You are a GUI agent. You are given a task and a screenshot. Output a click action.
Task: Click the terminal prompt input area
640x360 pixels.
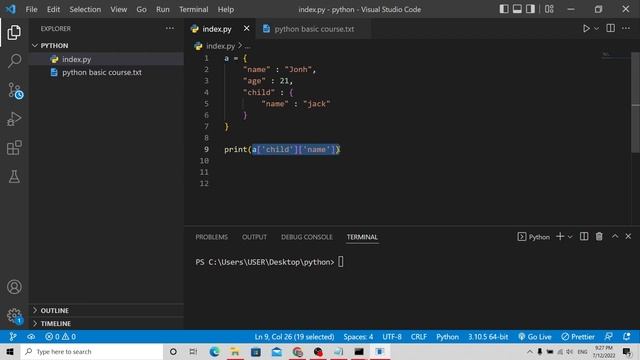[341, 262]
